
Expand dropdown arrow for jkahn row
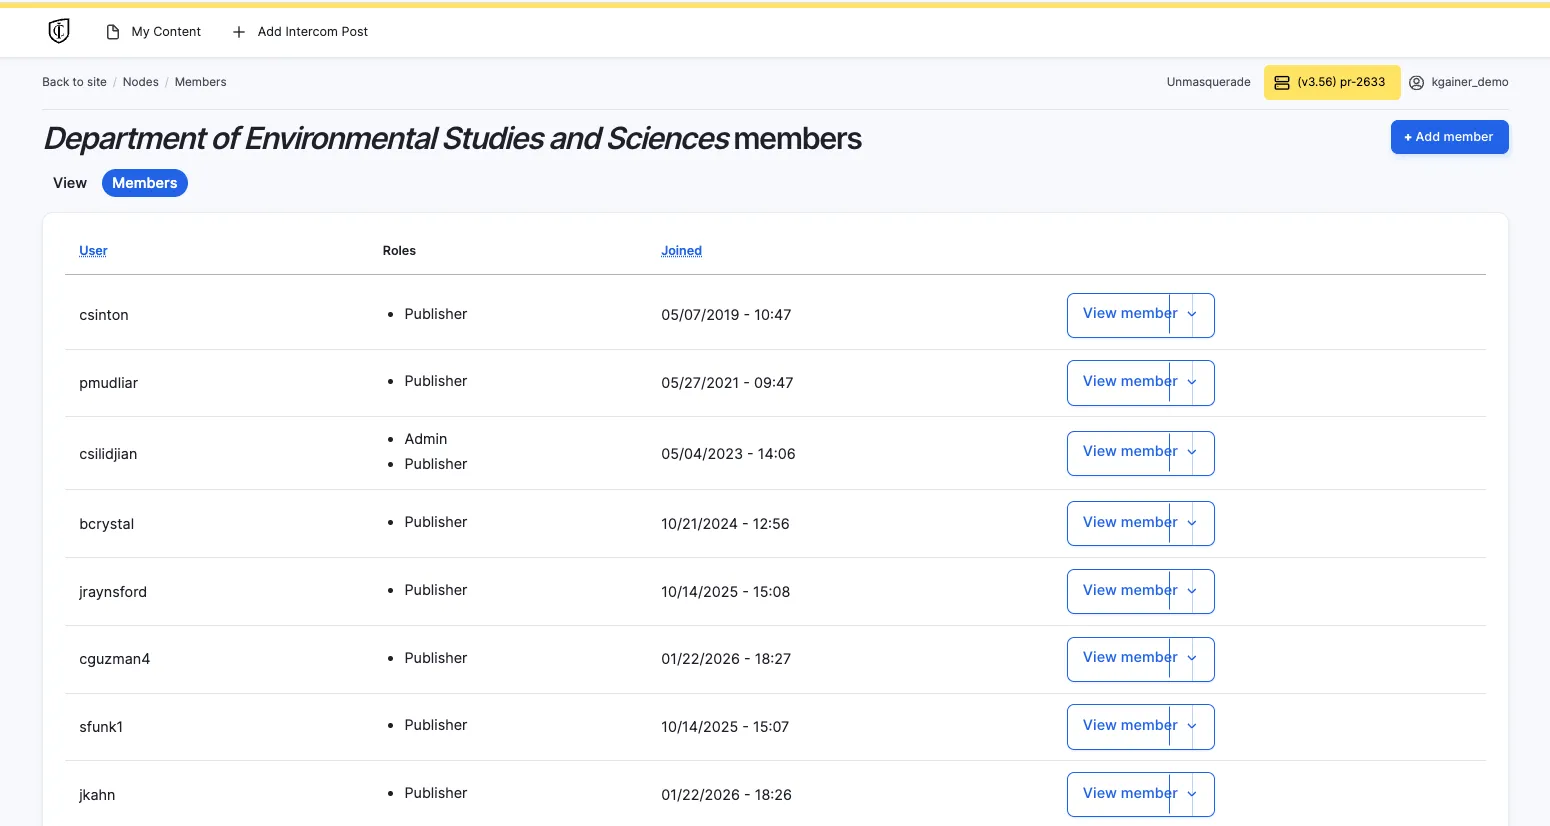[1192, 794]
